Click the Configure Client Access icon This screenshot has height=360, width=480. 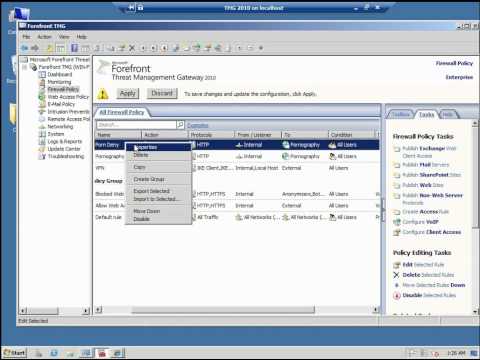point(397,232)
